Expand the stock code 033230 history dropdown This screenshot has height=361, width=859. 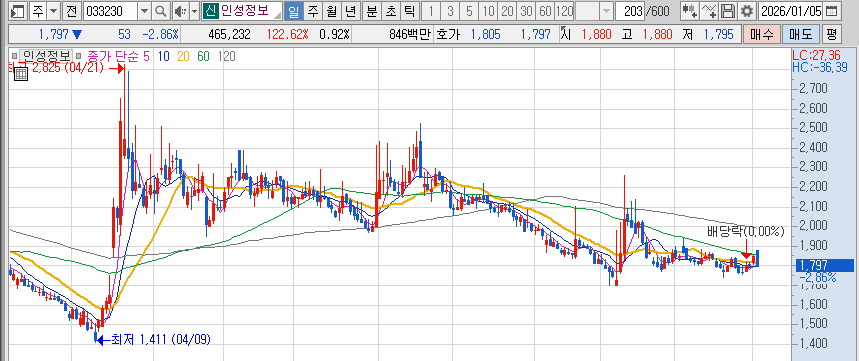[x=144, y=10]
